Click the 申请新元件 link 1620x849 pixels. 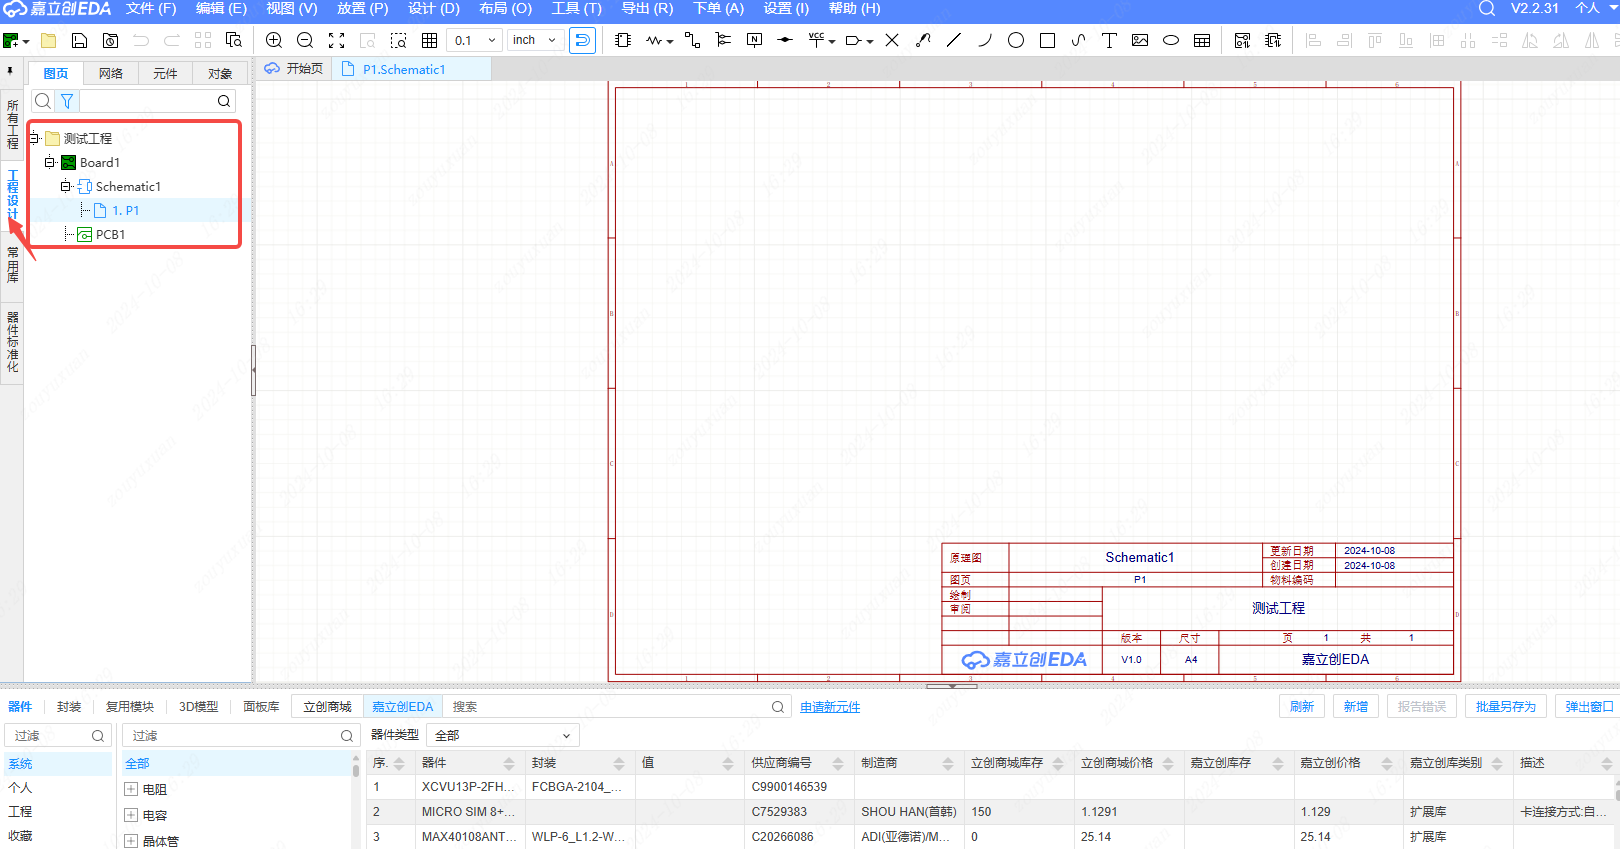[x=830, y=707]
